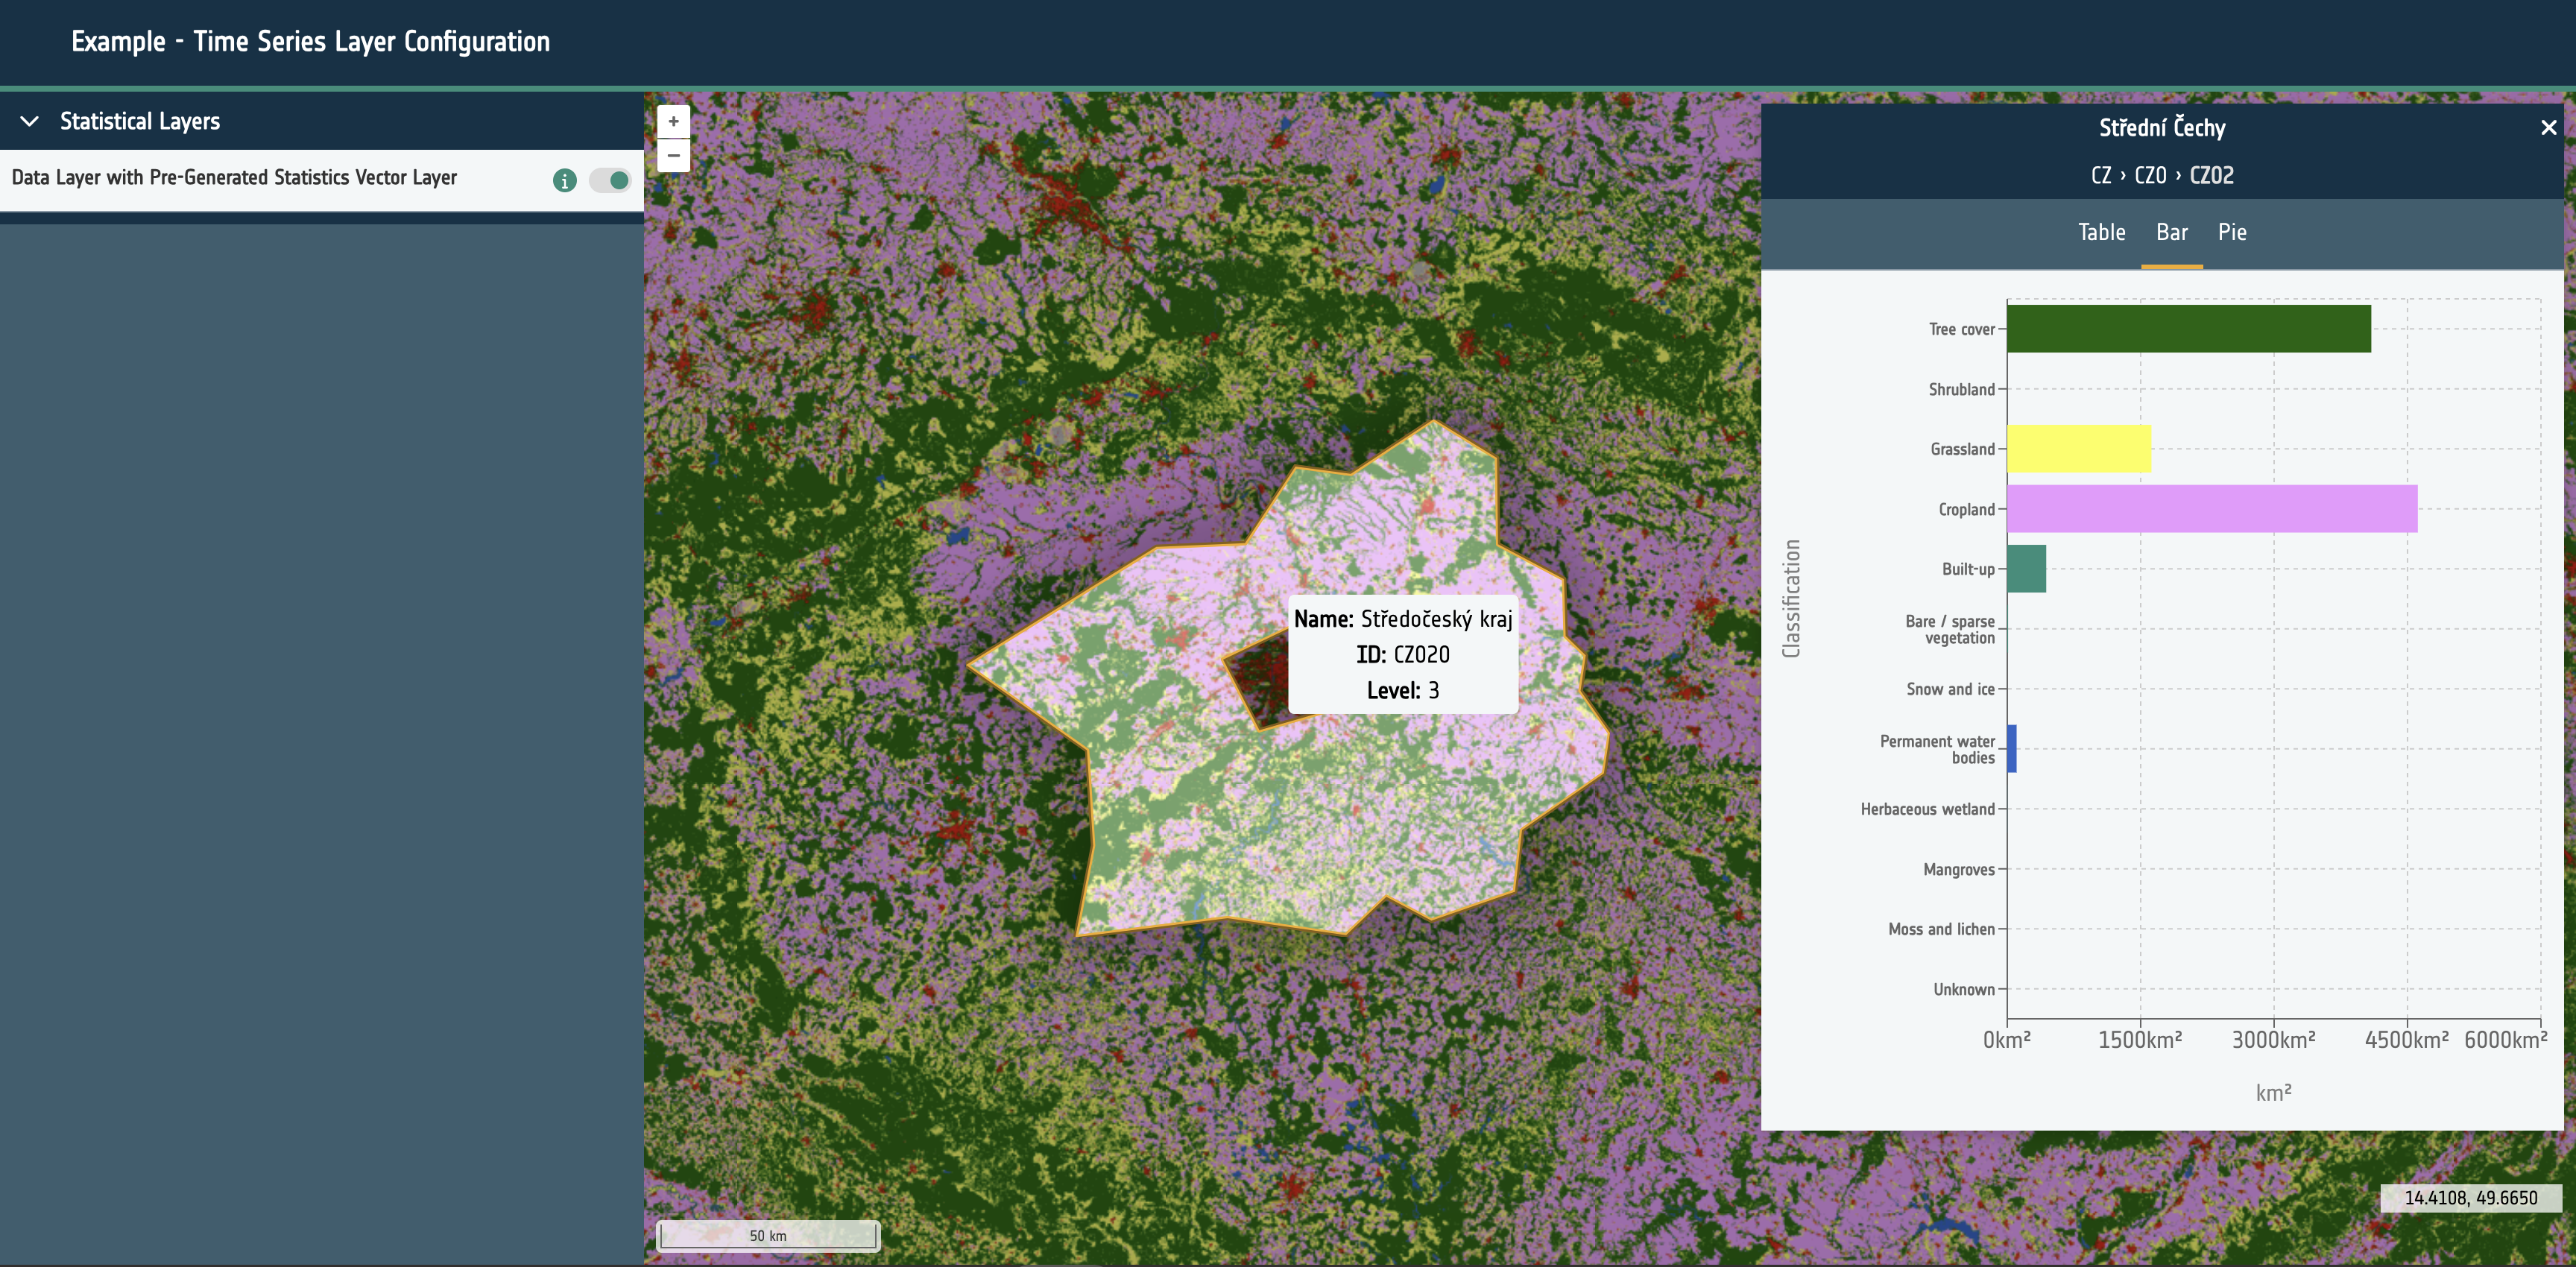Close the Střední Čechy statistics panel
The width and height of the screenshot is (2576, 1267).
pos(2548,128)
